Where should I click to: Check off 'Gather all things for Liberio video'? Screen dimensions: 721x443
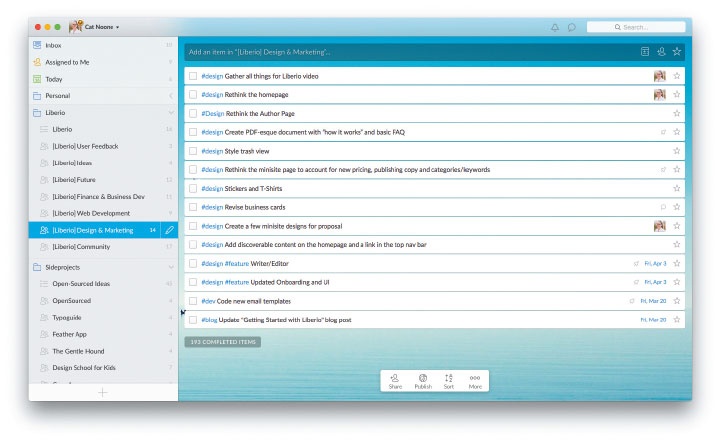pos(193,76)
